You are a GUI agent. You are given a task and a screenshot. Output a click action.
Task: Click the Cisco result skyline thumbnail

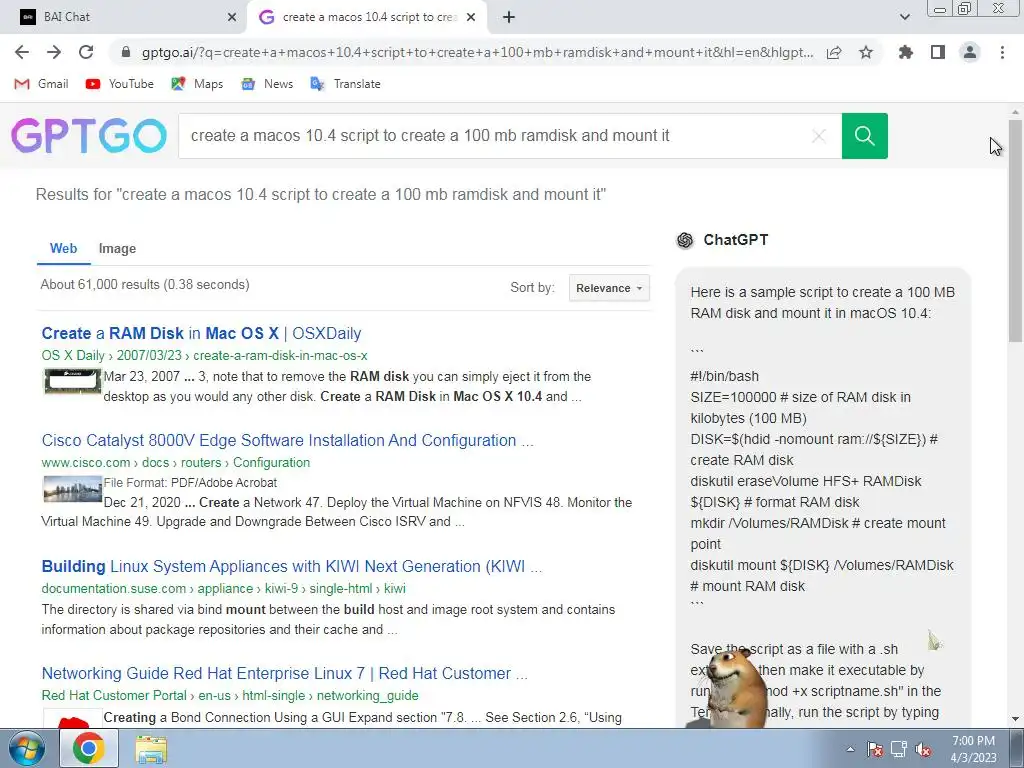click(x=72, y=489)
